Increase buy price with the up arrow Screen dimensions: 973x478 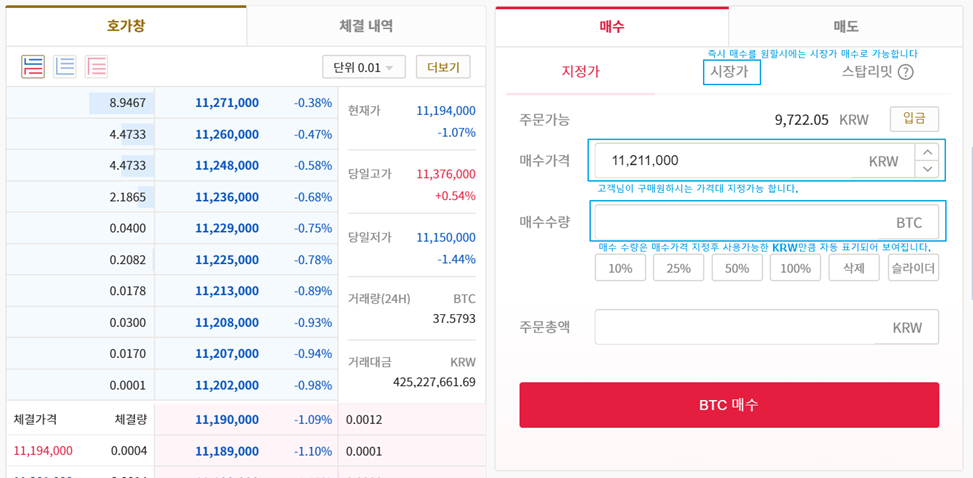click(927, 152)
